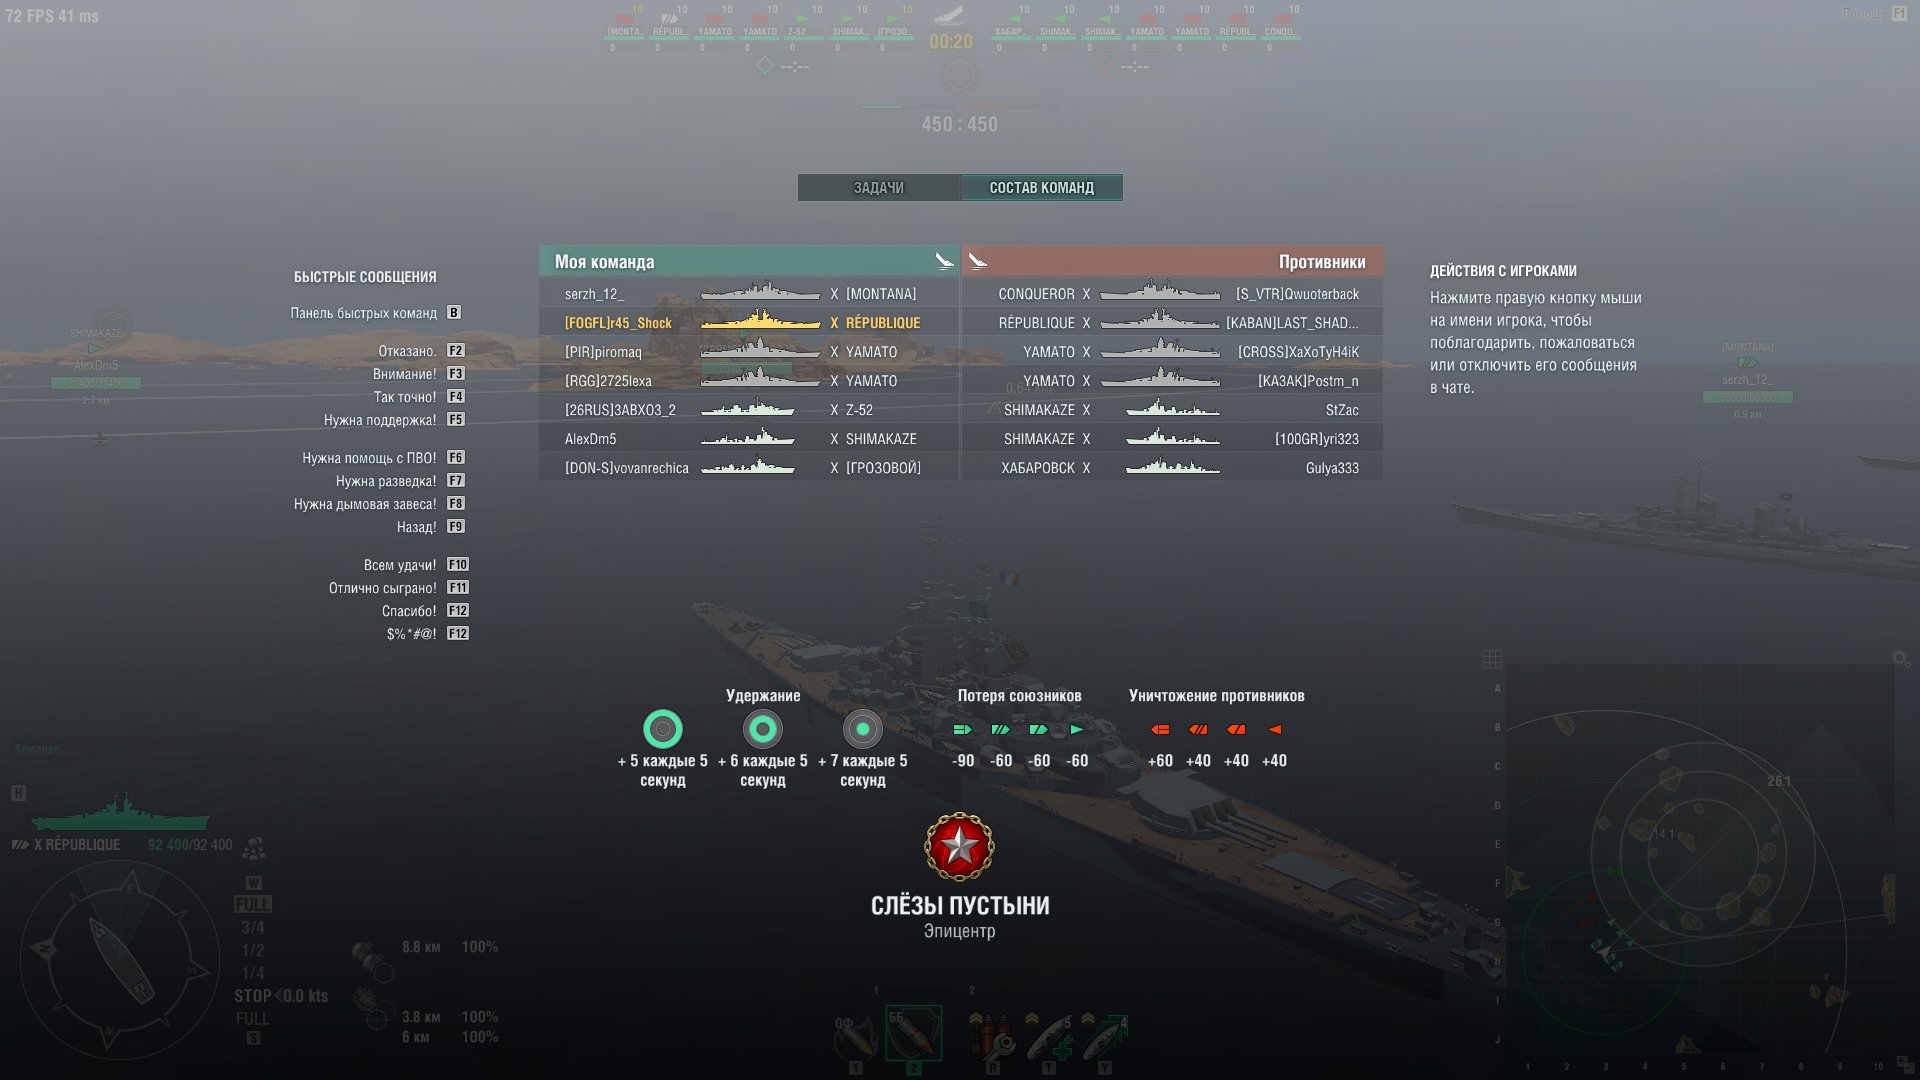Select the ББ armor-piercing shell icon
Viewport: 1920px width, 1080px height.
pos(913,1034)
